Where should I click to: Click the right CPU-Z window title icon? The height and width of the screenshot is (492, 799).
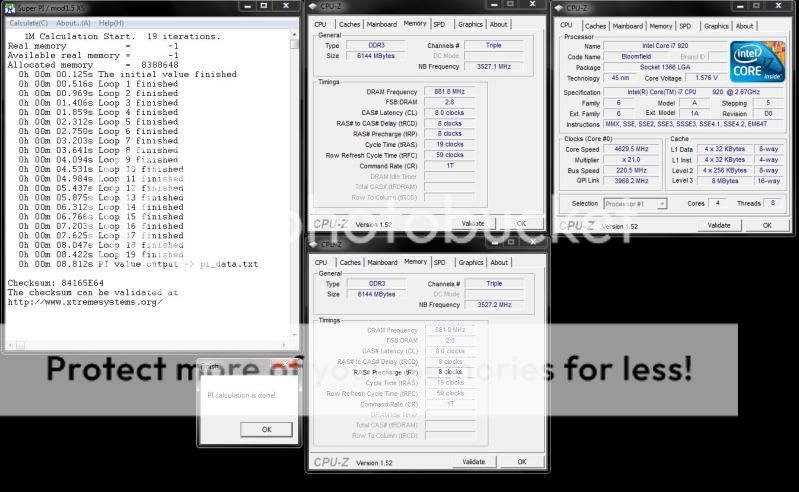coord(559,8)
